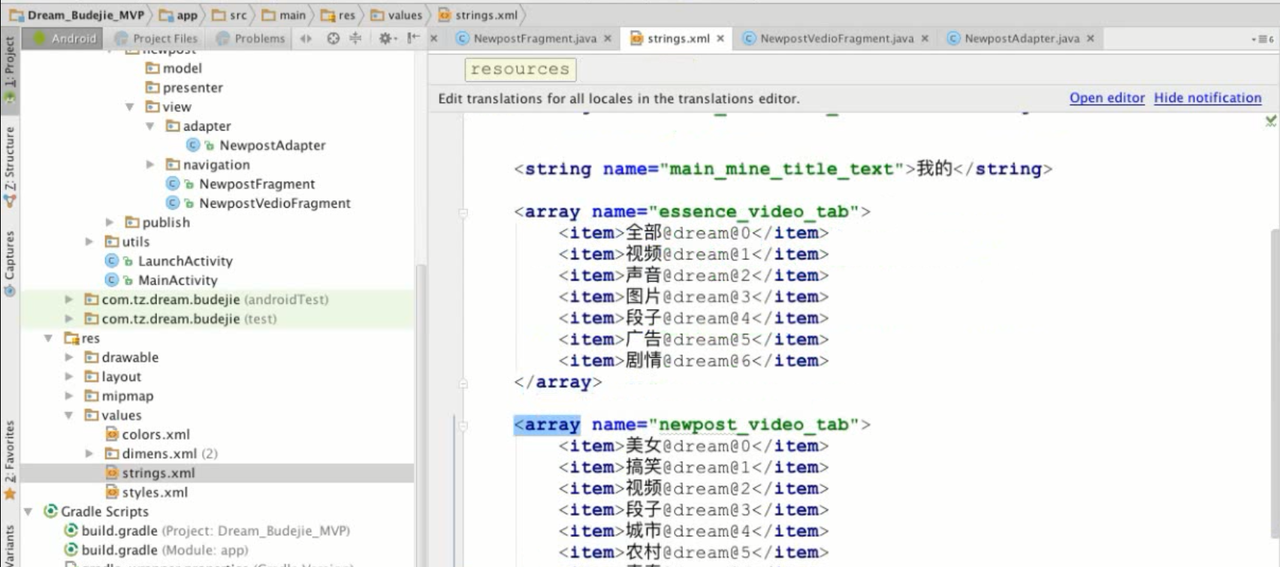This screenshot has width=1280, height=567.
Task: Show the hidden editor tabs list
Action: 1263,39
